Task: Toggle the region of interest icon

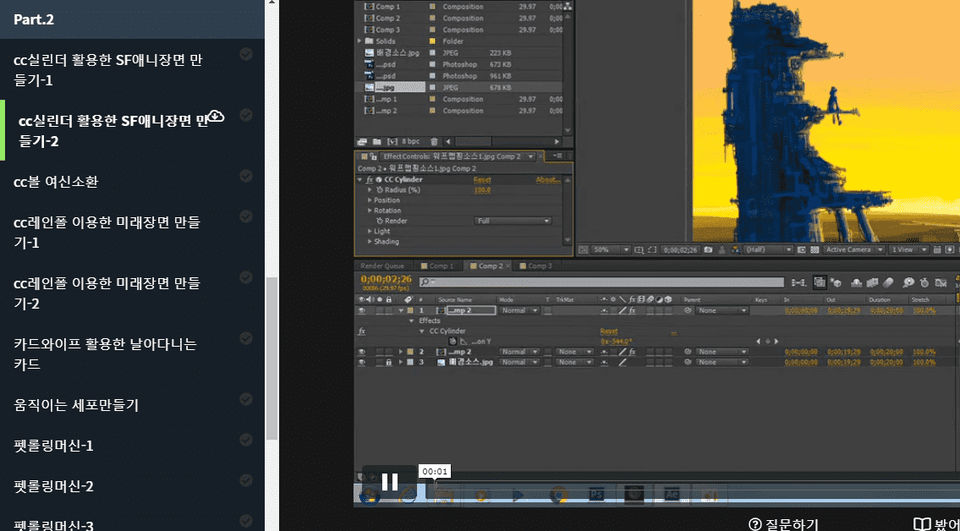Action: coord(651,250)
